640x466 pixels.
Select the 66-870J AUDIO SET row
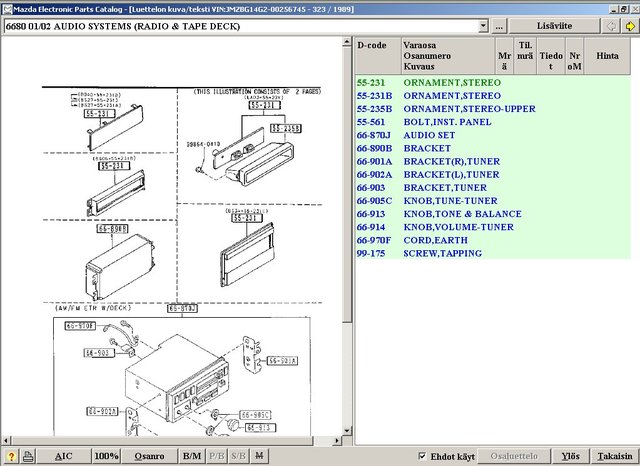click(493, 135)
